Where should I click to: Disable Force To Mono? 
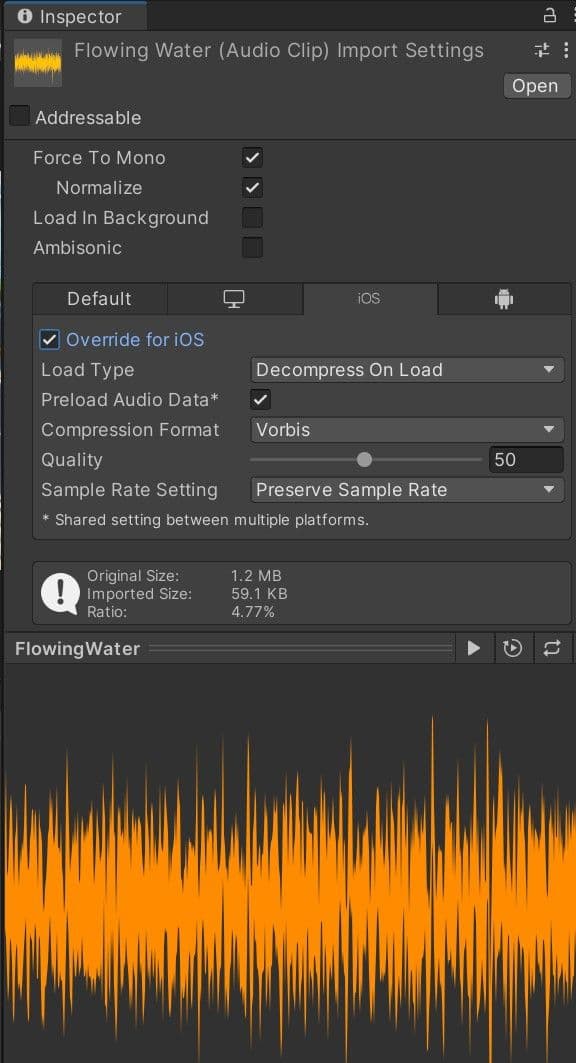click(251, 157)
